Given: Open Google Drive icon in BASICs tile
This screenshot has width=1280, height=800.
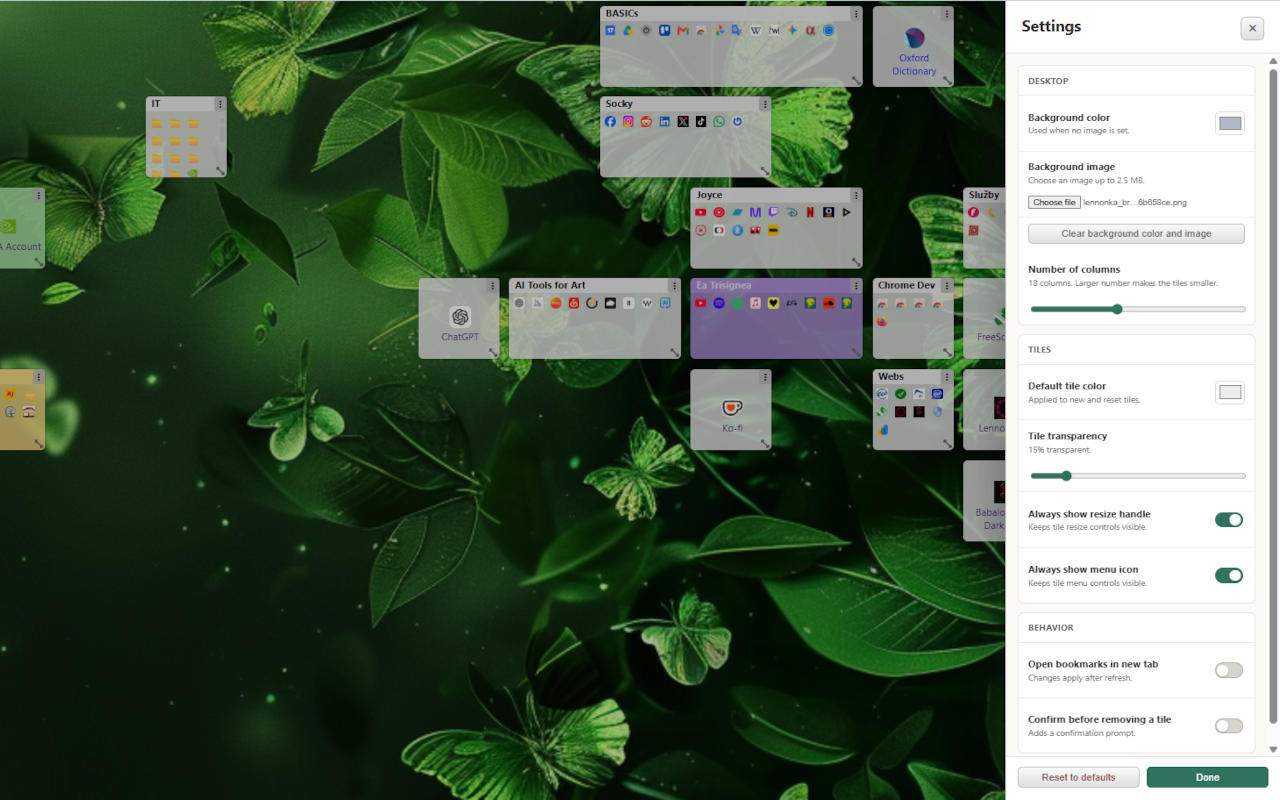Looking at the screenshot, I should click(628, 31).
